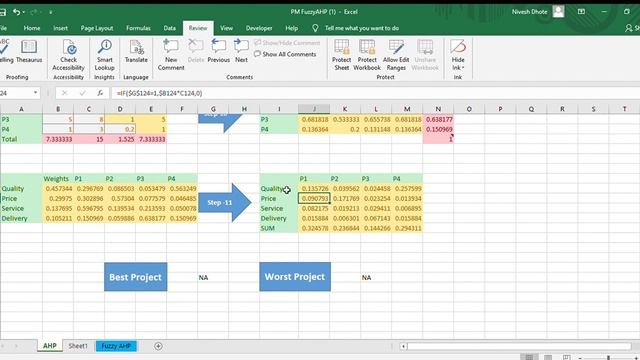Screen dimensions: 640x360
Task: Click horizontal scrollbar left arrow
Action: pos(403,346)
